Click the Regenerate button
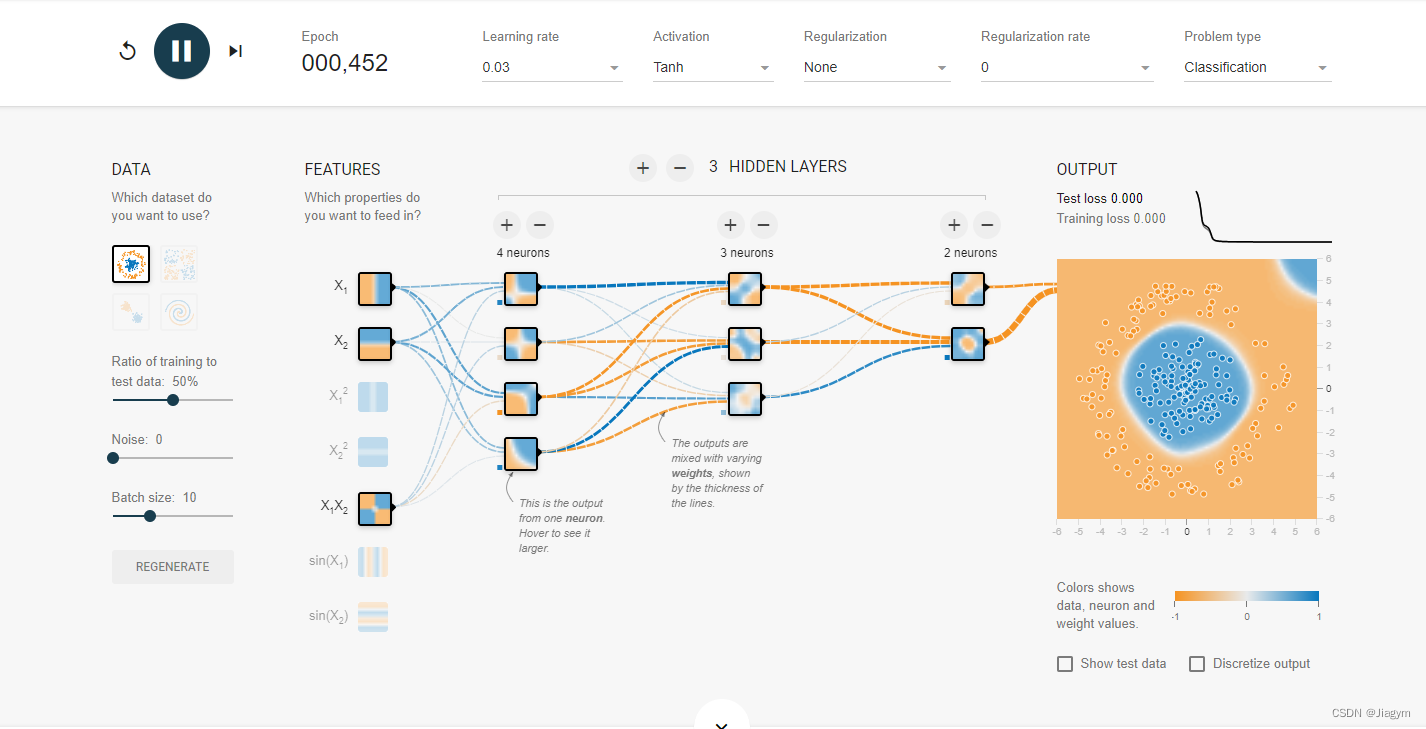 click(173, 567)
